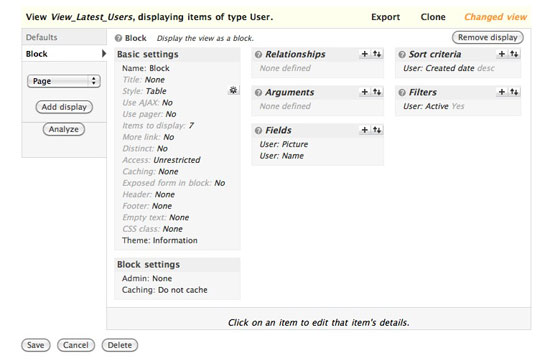Click help icon beside Sort criteria

click(x=402, y=54)
